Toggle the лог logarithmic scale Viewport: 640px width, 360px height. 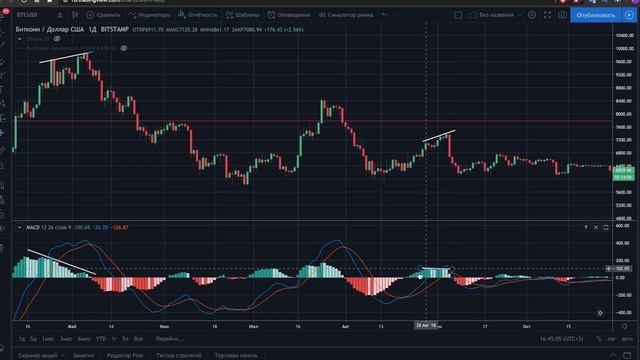click(611, 339)
